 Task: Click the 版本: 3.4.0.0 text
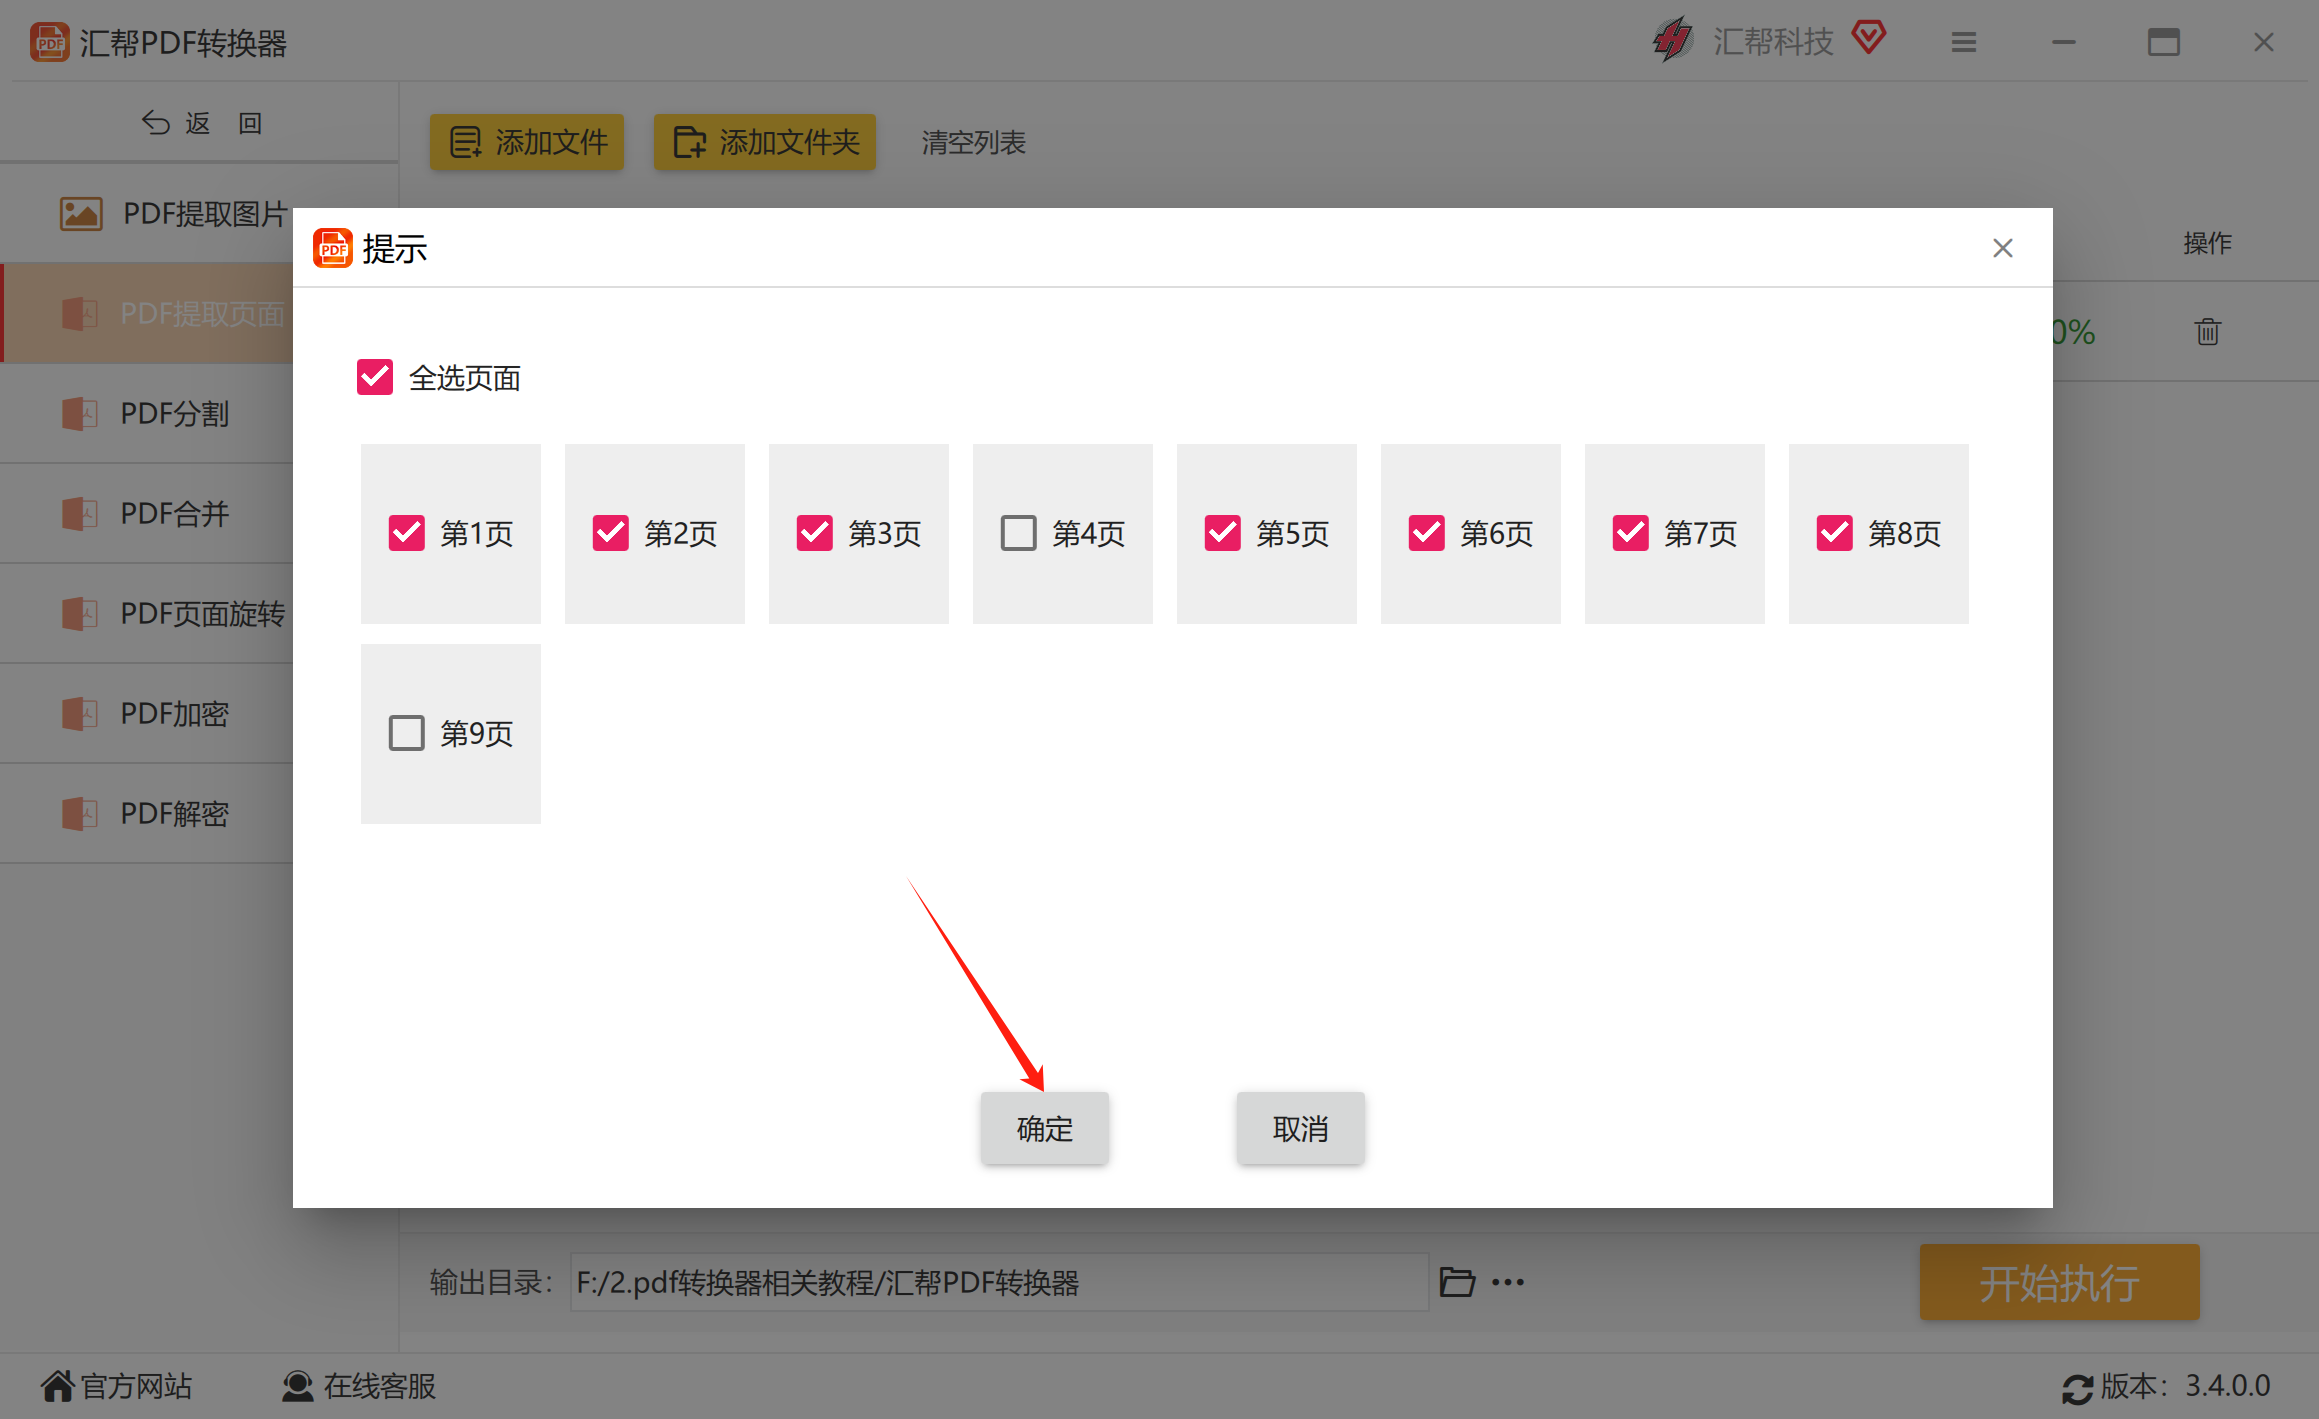(2185, 1386)
